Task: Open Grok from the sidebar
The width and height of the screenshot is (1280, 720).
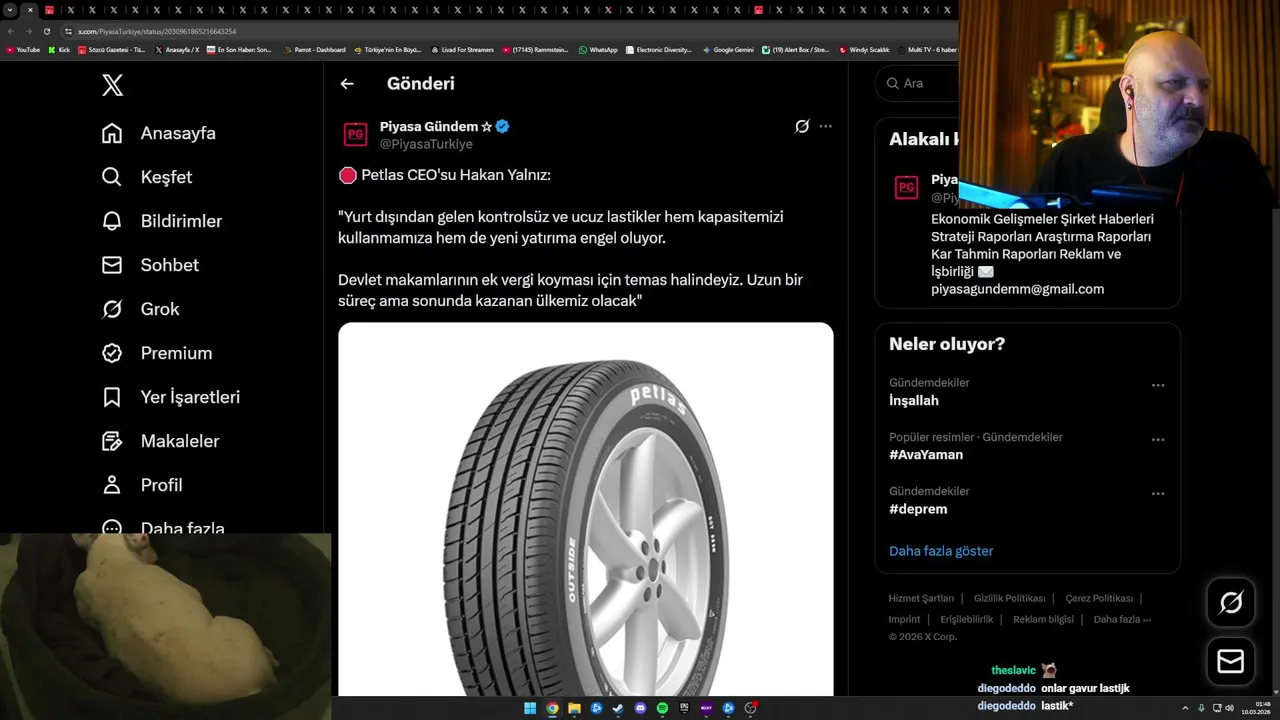Action: [x=141, y=309]
